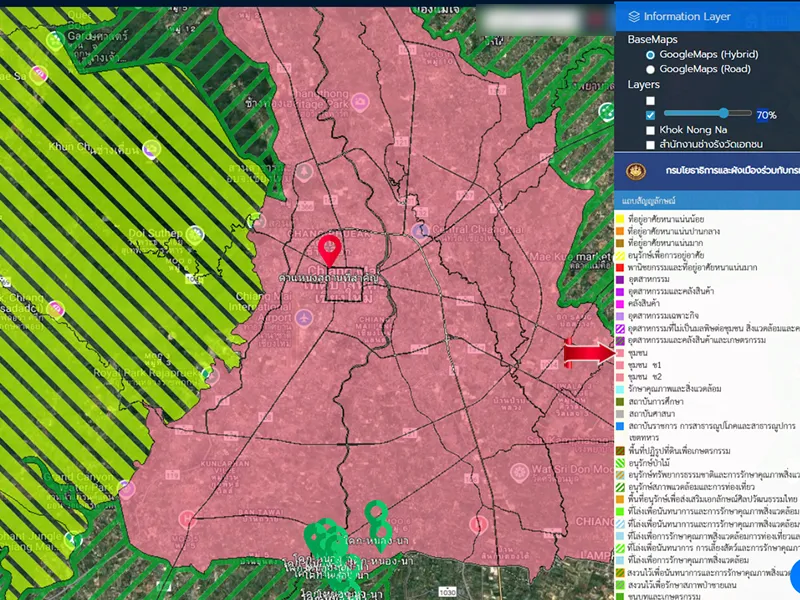800x600 pixels.
Task: Click the department emblem logo
Action: tap(635, 171)
